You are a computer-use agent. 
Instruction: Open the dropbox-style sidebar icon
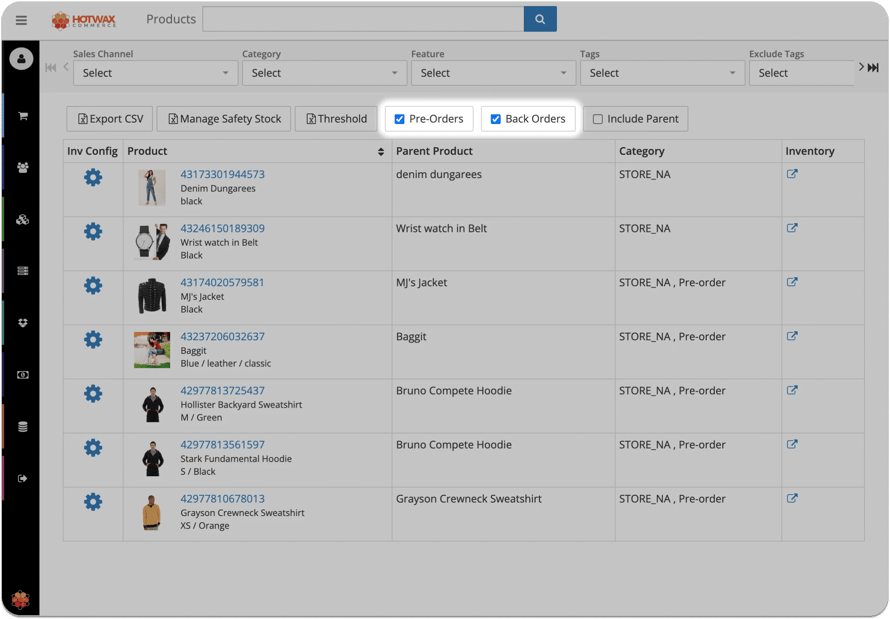[23, 323]
